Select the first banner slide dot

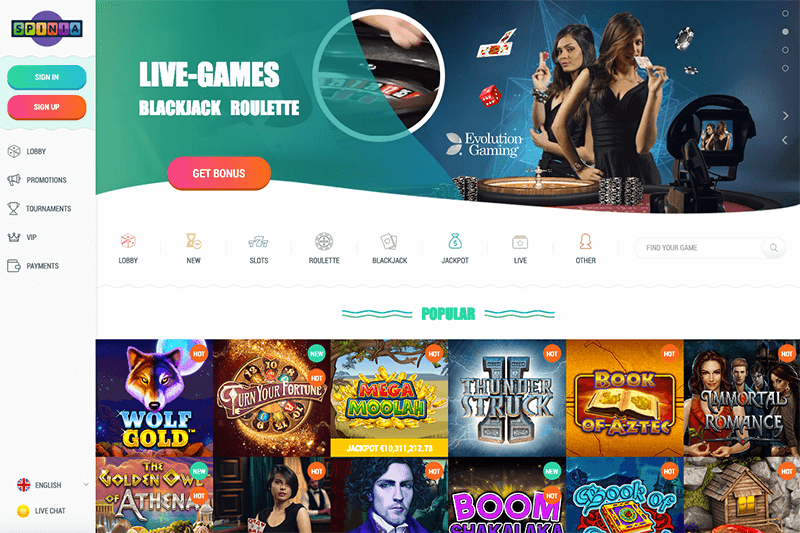point(785,13)
